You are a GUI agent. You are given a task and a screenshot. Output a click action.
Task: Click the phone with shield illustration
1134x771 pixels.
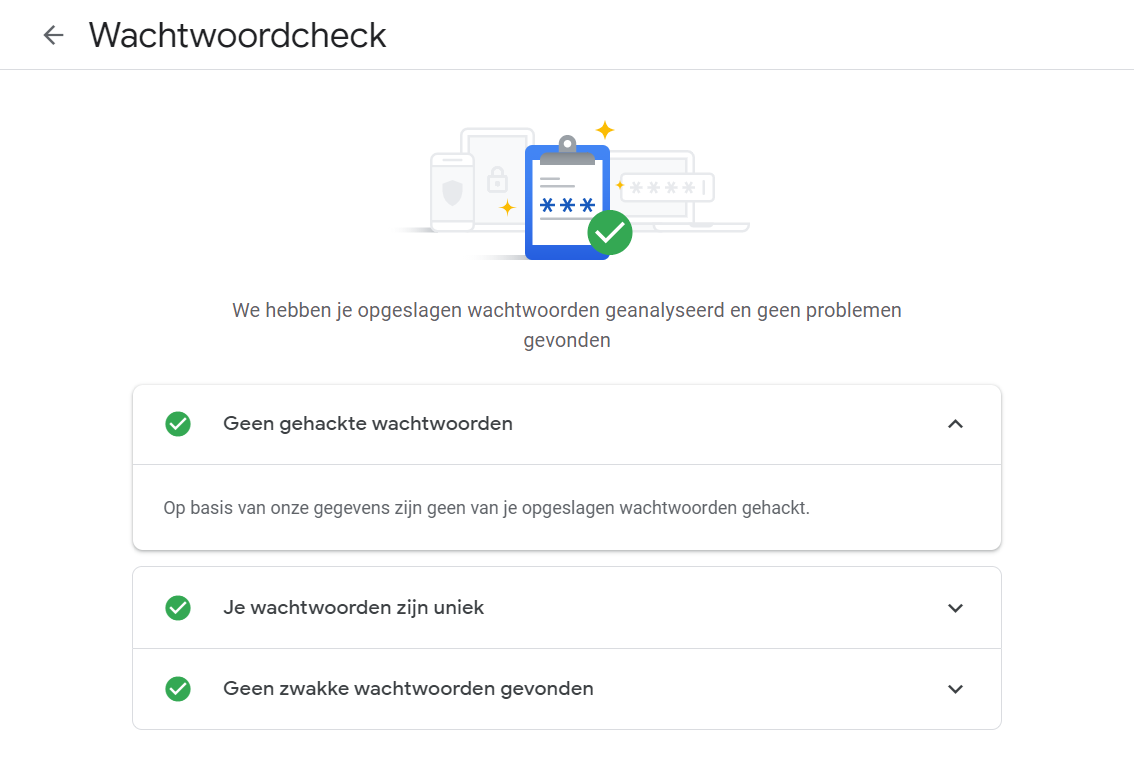coord(452,192)
